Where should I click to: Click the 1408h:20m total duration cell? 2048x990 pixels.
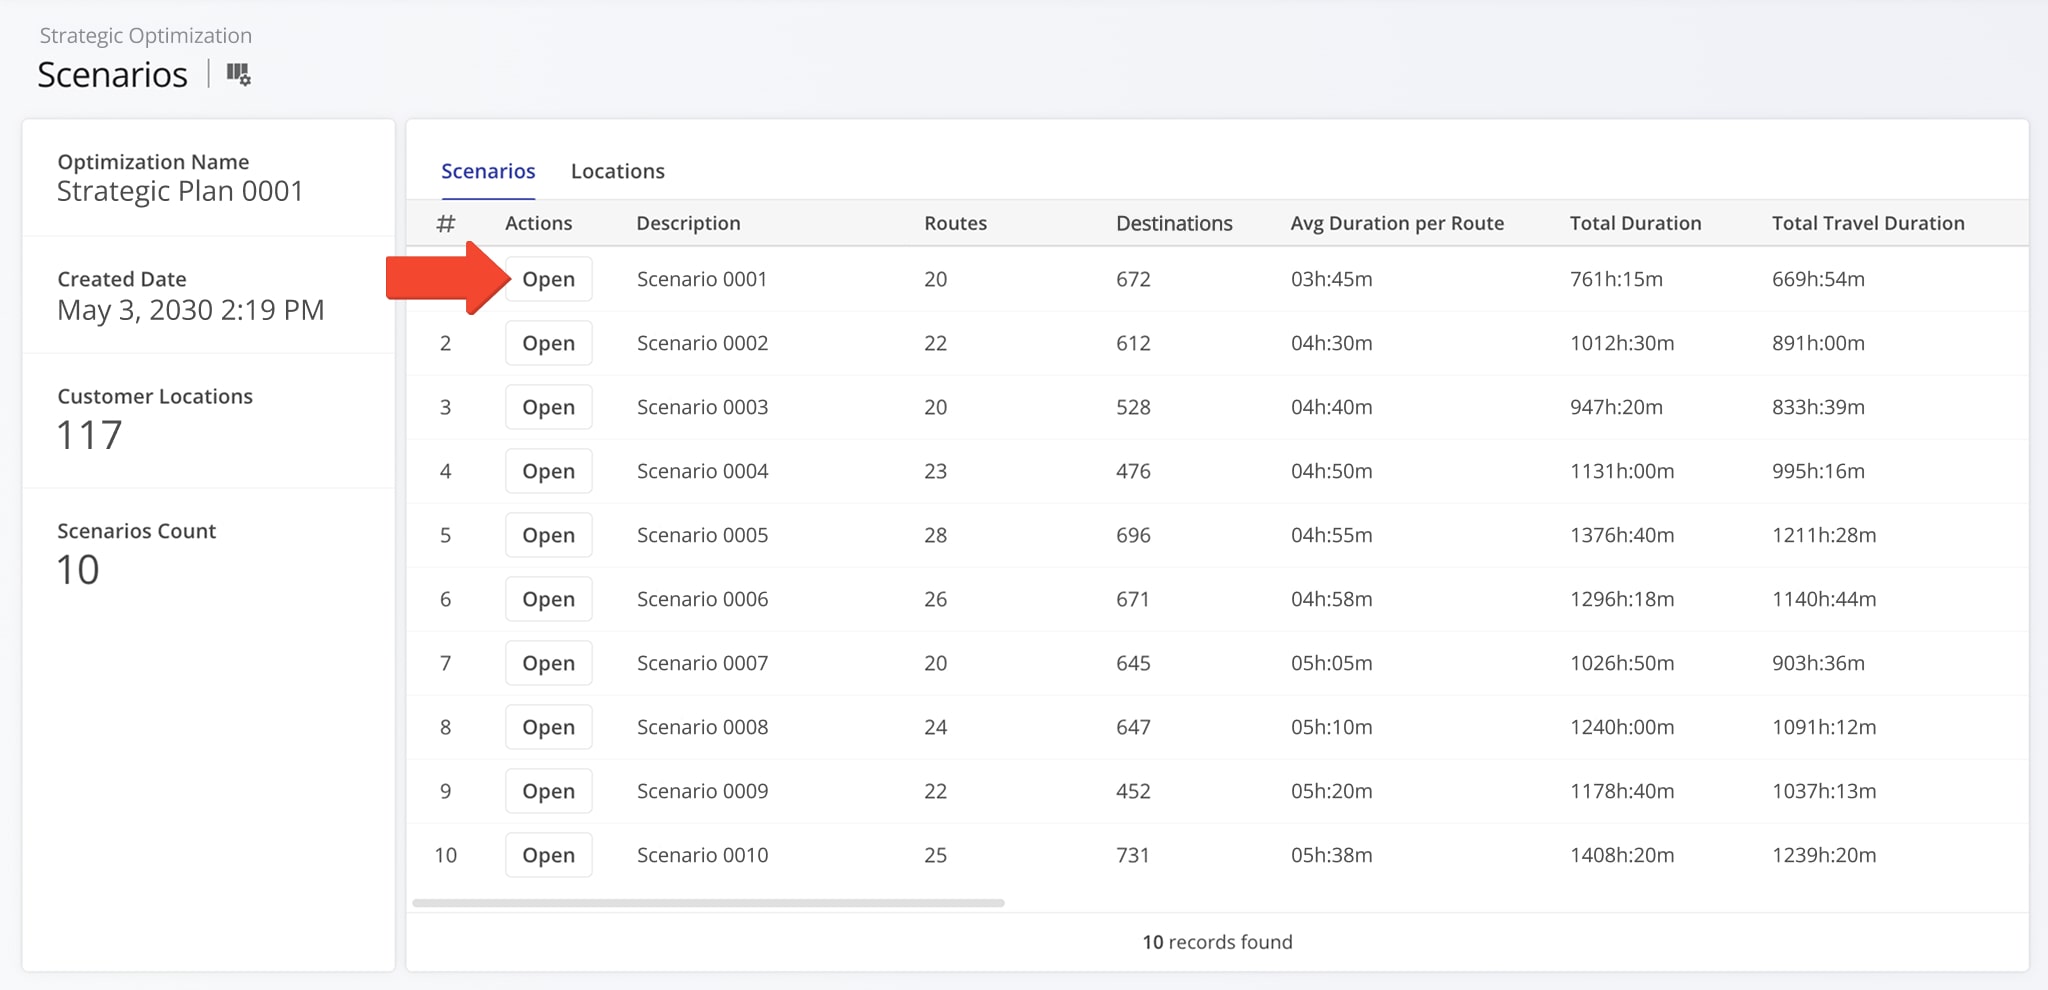[x=1621, y=855]
